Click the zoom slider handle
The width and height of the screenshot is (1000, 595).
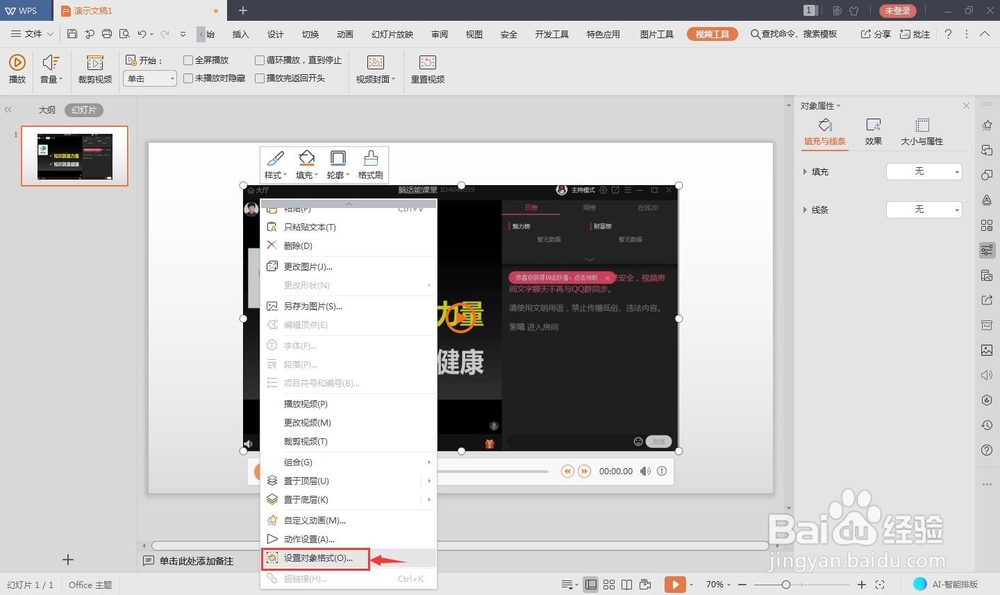786,584
